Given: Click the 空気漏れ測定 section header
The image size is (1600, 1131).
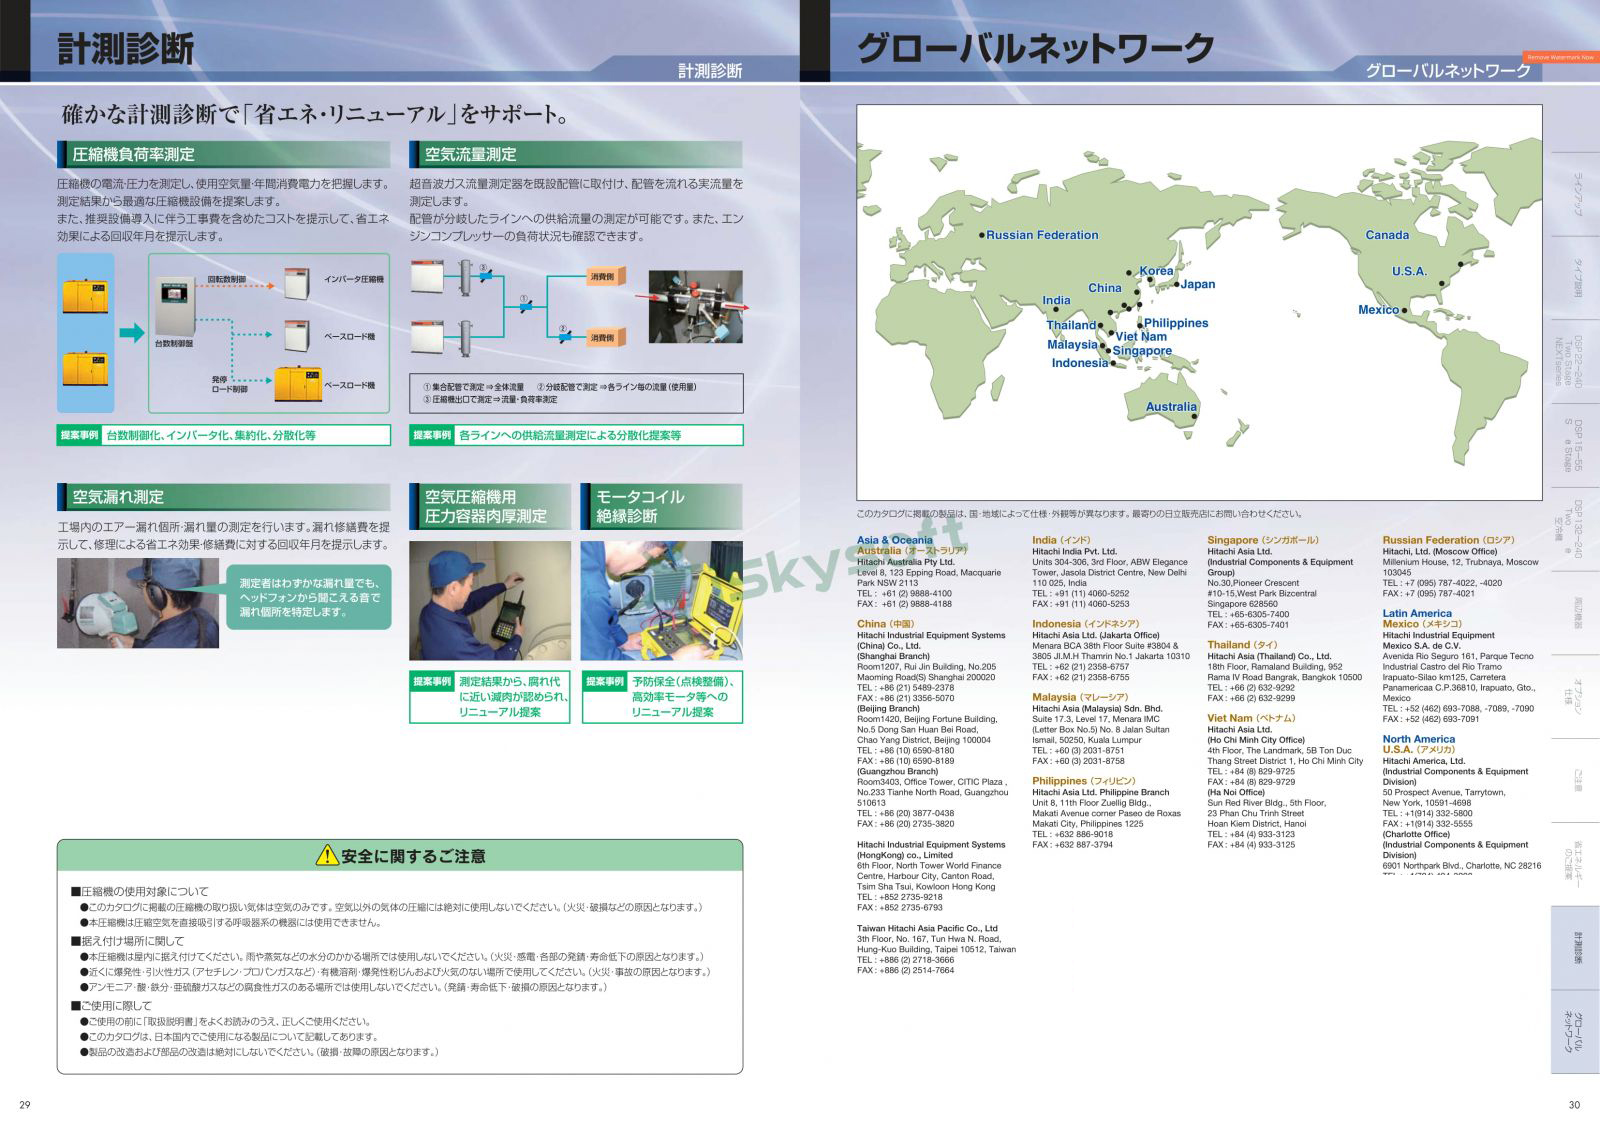Looking at the screenshot, I should click(224, 497).
